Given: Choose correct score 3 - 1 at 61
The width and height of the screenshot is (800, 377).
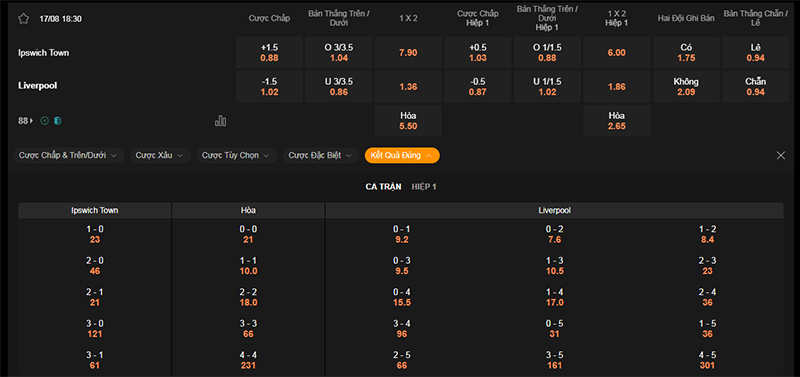Looking at the screenshot, I should pos(95,360).
